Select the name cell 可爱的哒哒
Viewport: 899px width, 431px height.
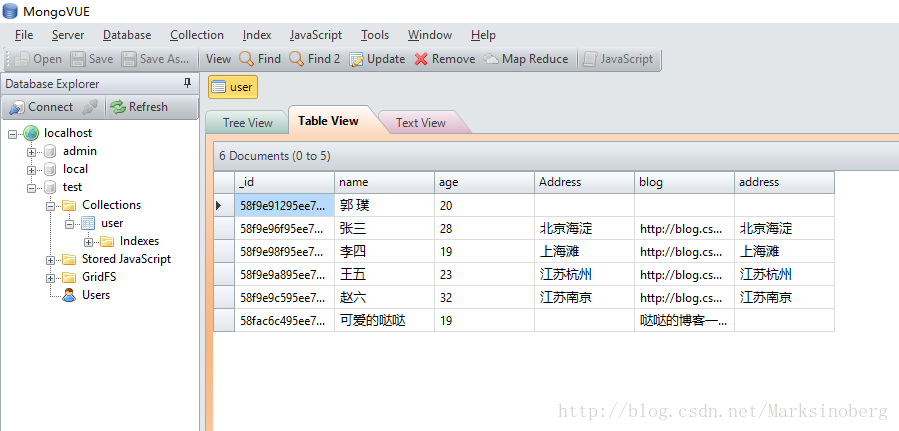click(384, 320)
